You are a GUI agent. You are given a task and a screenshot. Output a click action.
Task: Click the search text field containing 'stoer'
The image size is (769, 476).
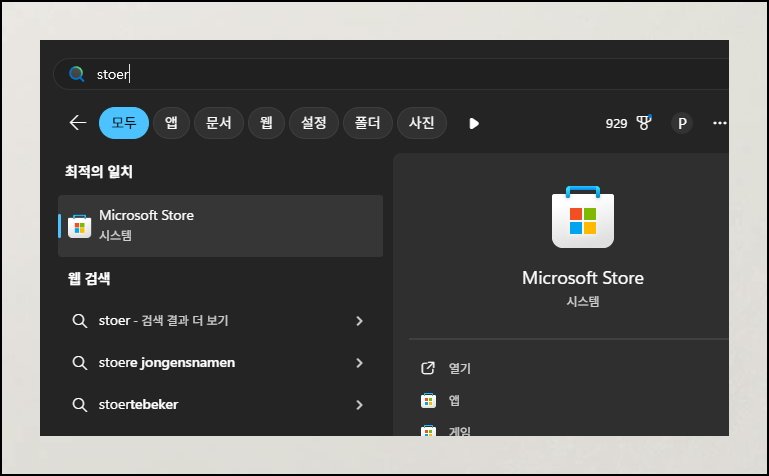391,74
